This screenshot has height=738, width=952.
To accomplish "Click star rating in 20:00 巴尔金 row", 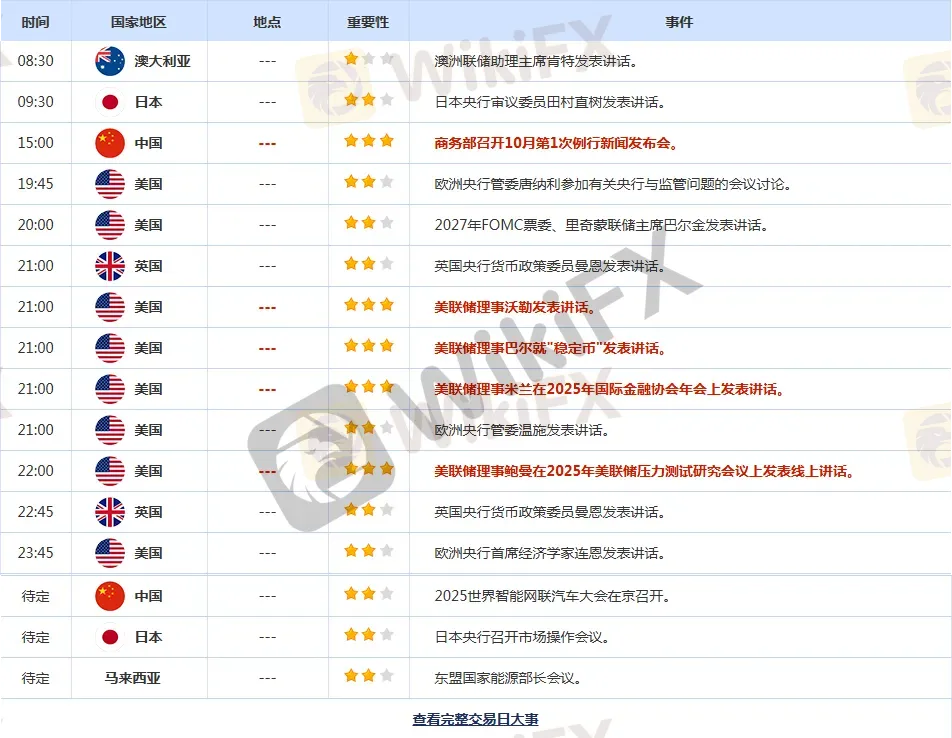I will coord(369,223).
